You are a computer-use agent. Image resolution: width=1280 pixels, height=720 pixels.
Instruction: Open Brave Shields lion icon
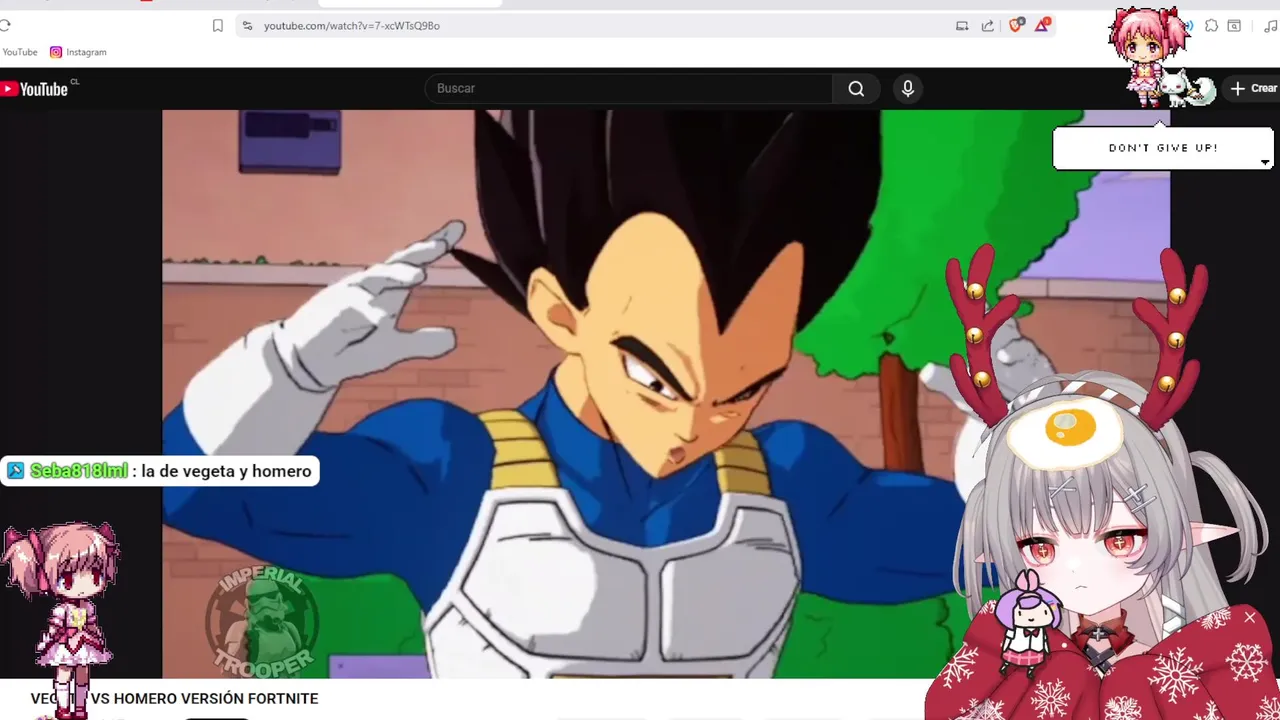[1016, 25]
